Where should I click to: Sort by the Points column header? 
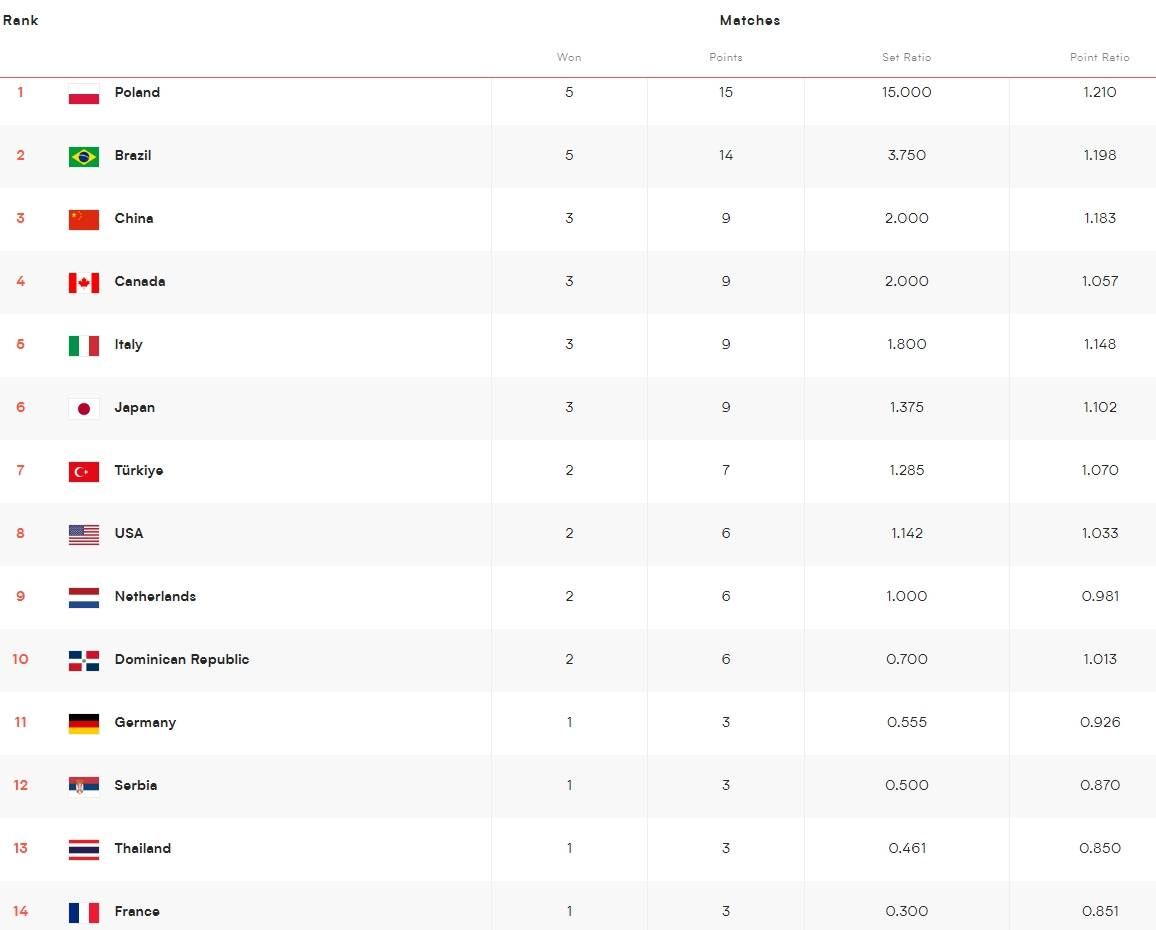726,57
